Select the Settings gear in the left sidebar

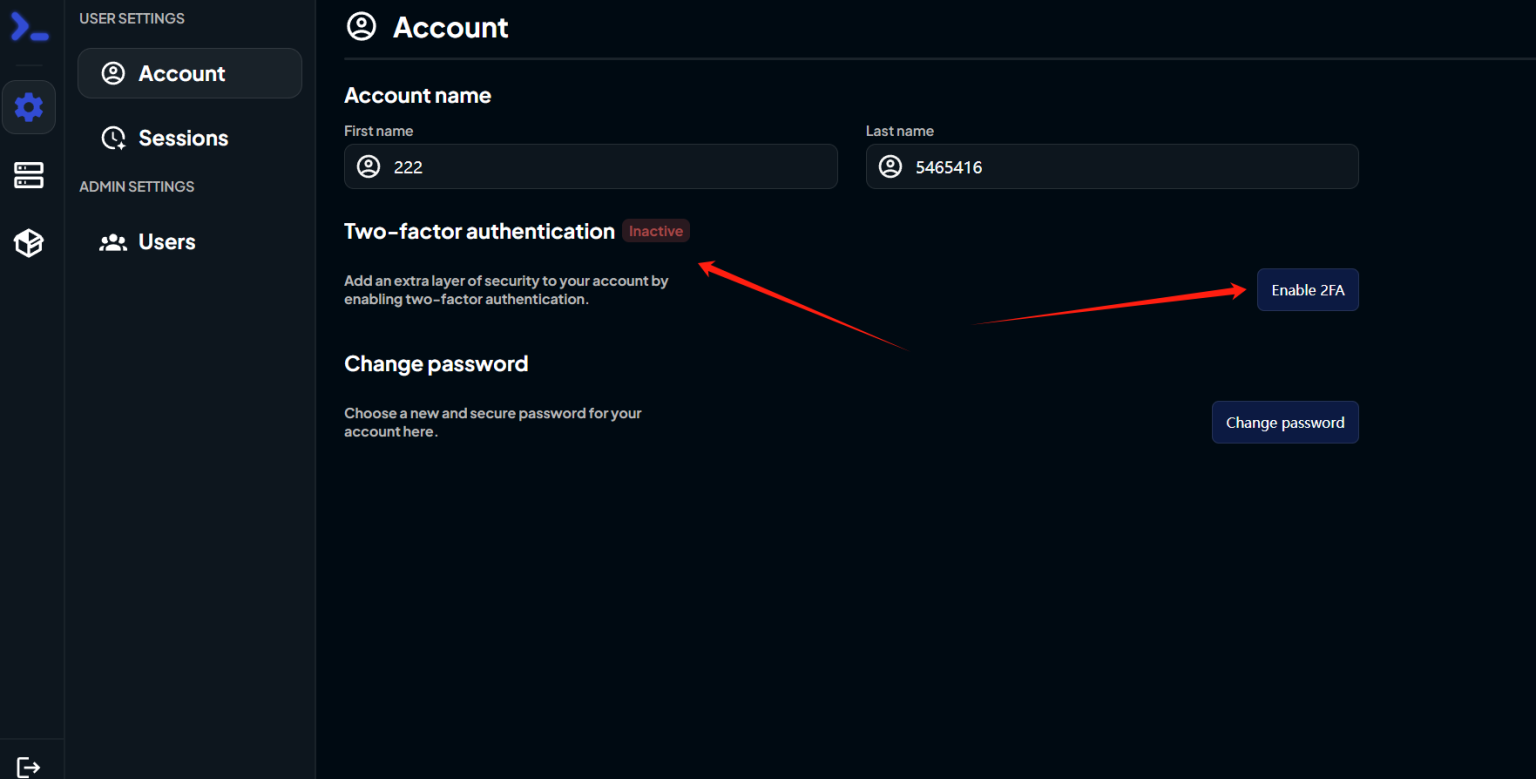[29, 107]
